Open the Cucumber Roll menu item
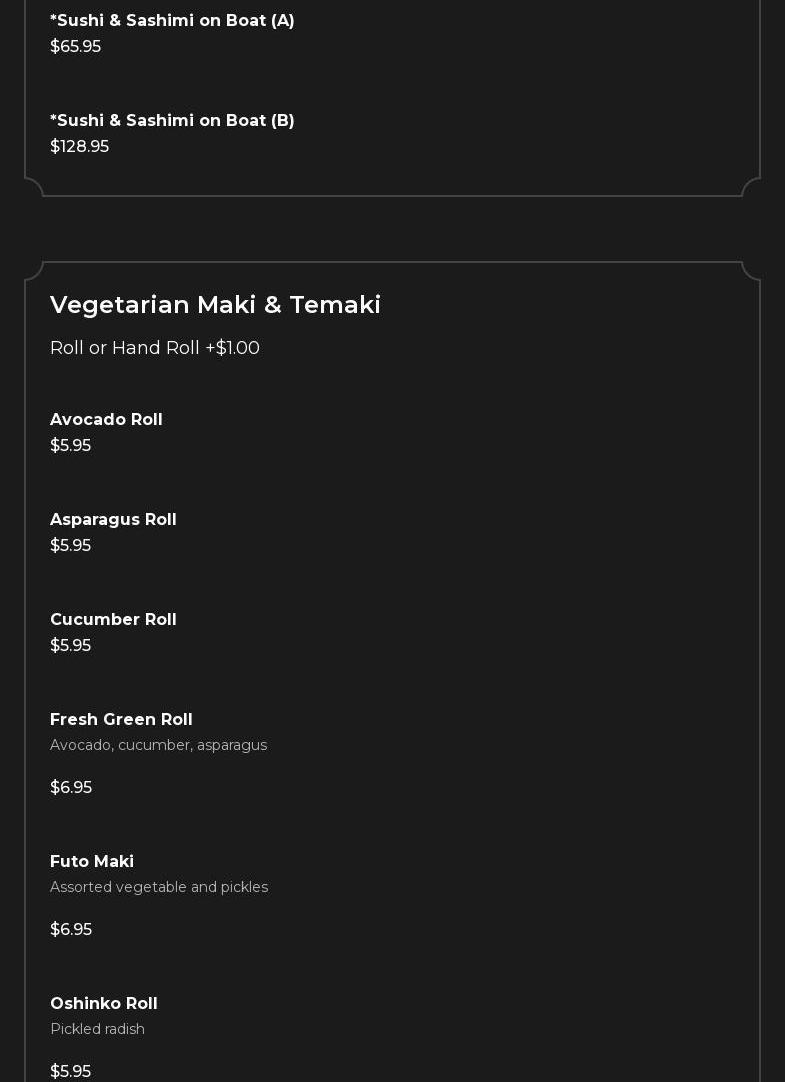Screen dimensions: 785x1082 click(113, 620)
